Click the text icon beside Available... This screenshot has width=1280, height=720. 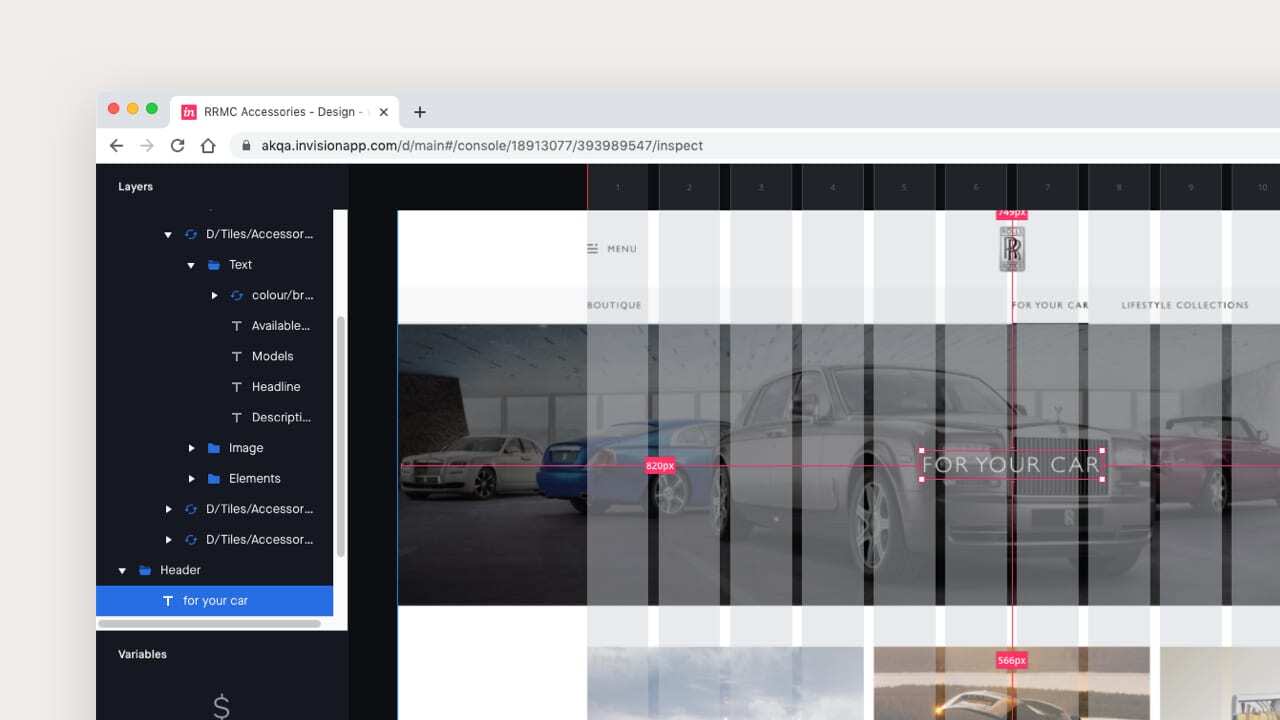(x=237, y=326)
